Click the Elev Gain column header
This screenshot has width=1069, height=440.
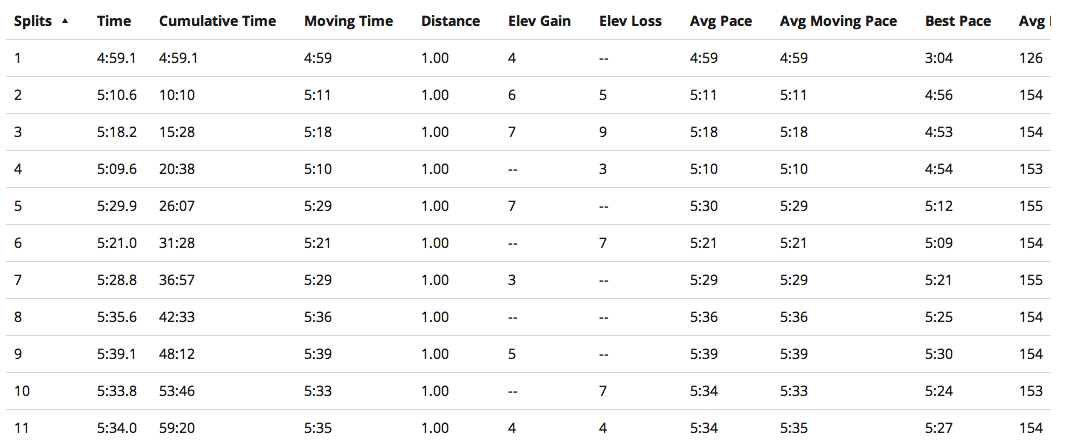(539, 21)
